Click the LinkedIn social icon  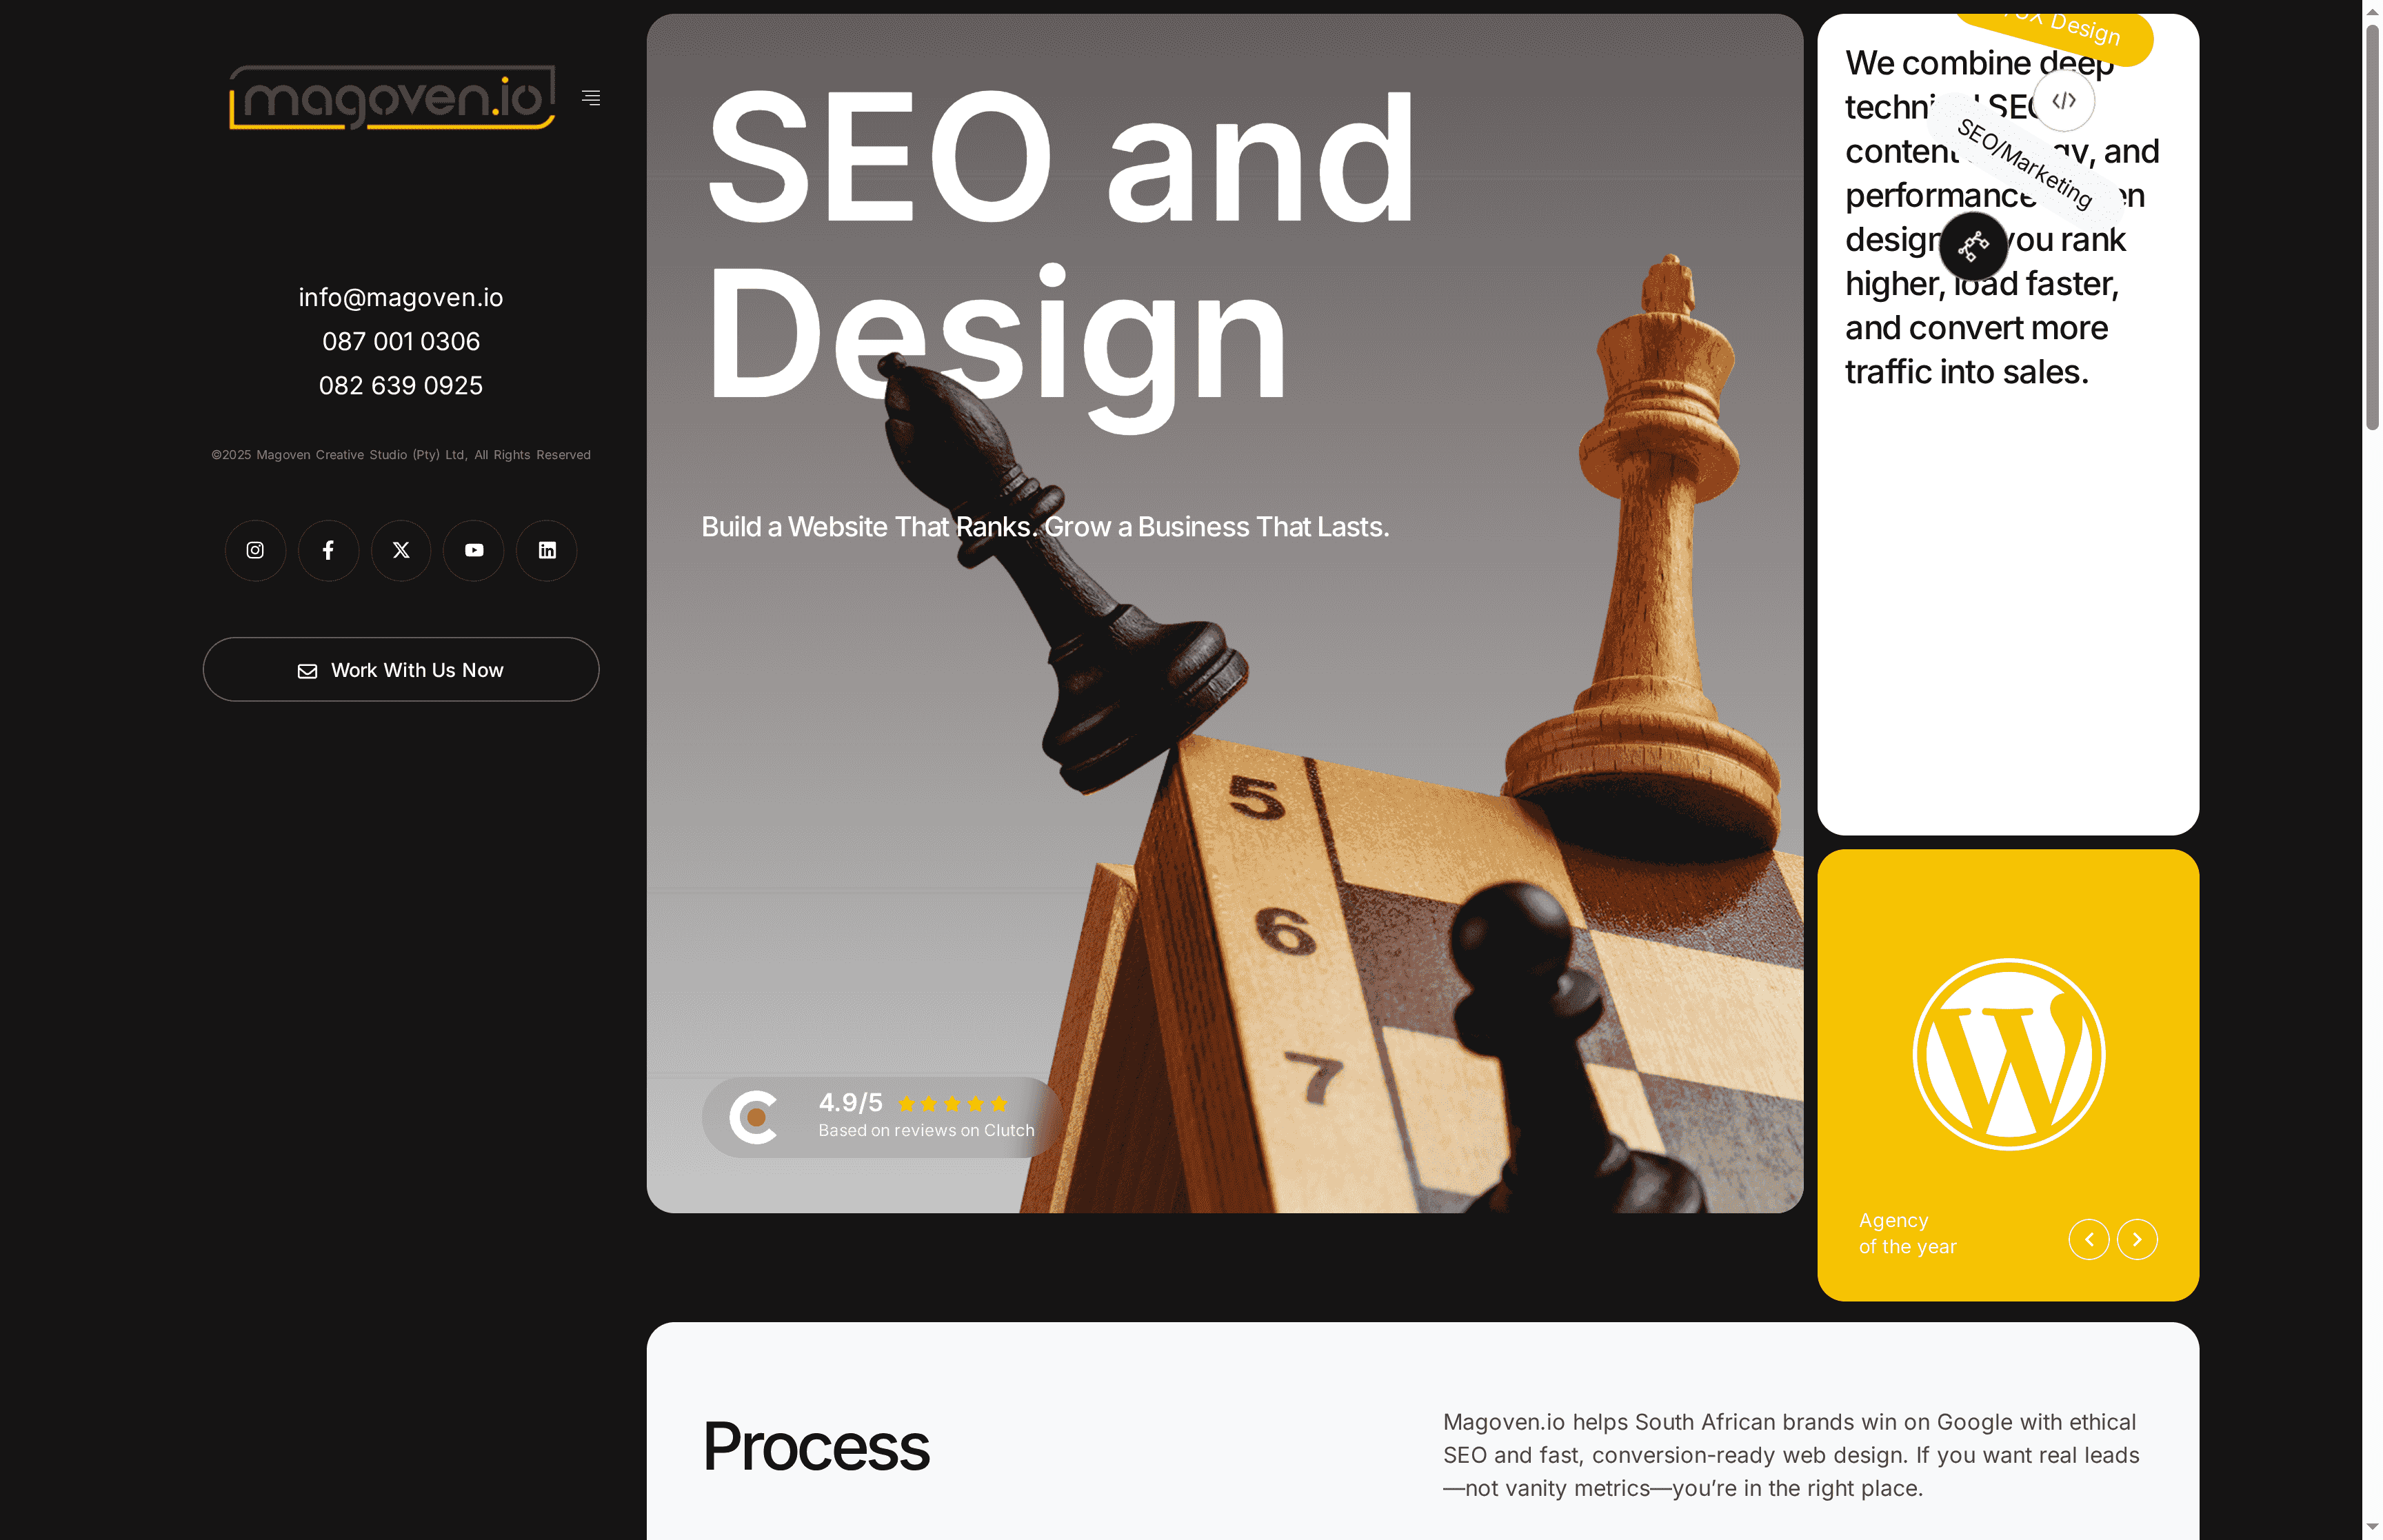click(x=547, y=550)
